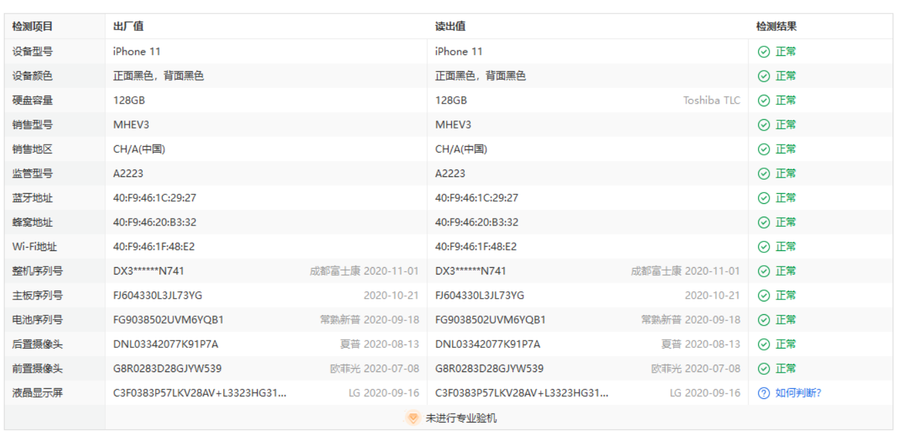Screen dimensions: 900x436
Task: Click the factory serial DX3******N741
Action: (x=149, y=271)
